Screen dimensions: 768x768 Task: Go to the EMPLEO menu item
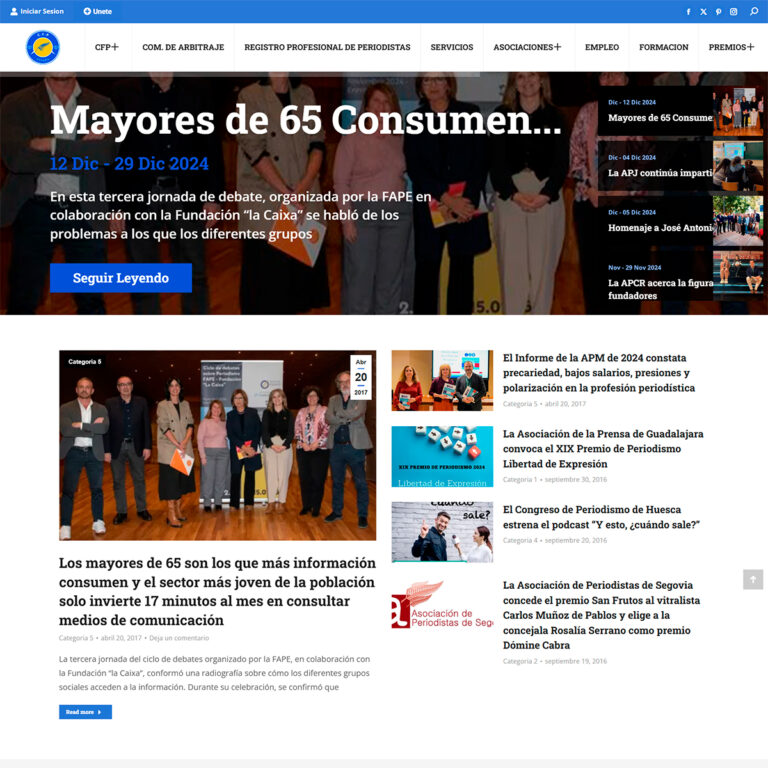(601, 47)
